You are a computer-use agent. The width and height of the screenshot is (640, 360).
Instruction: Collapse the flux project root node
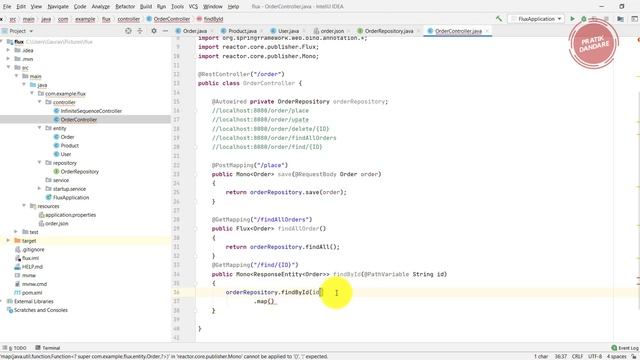[2, 42]
